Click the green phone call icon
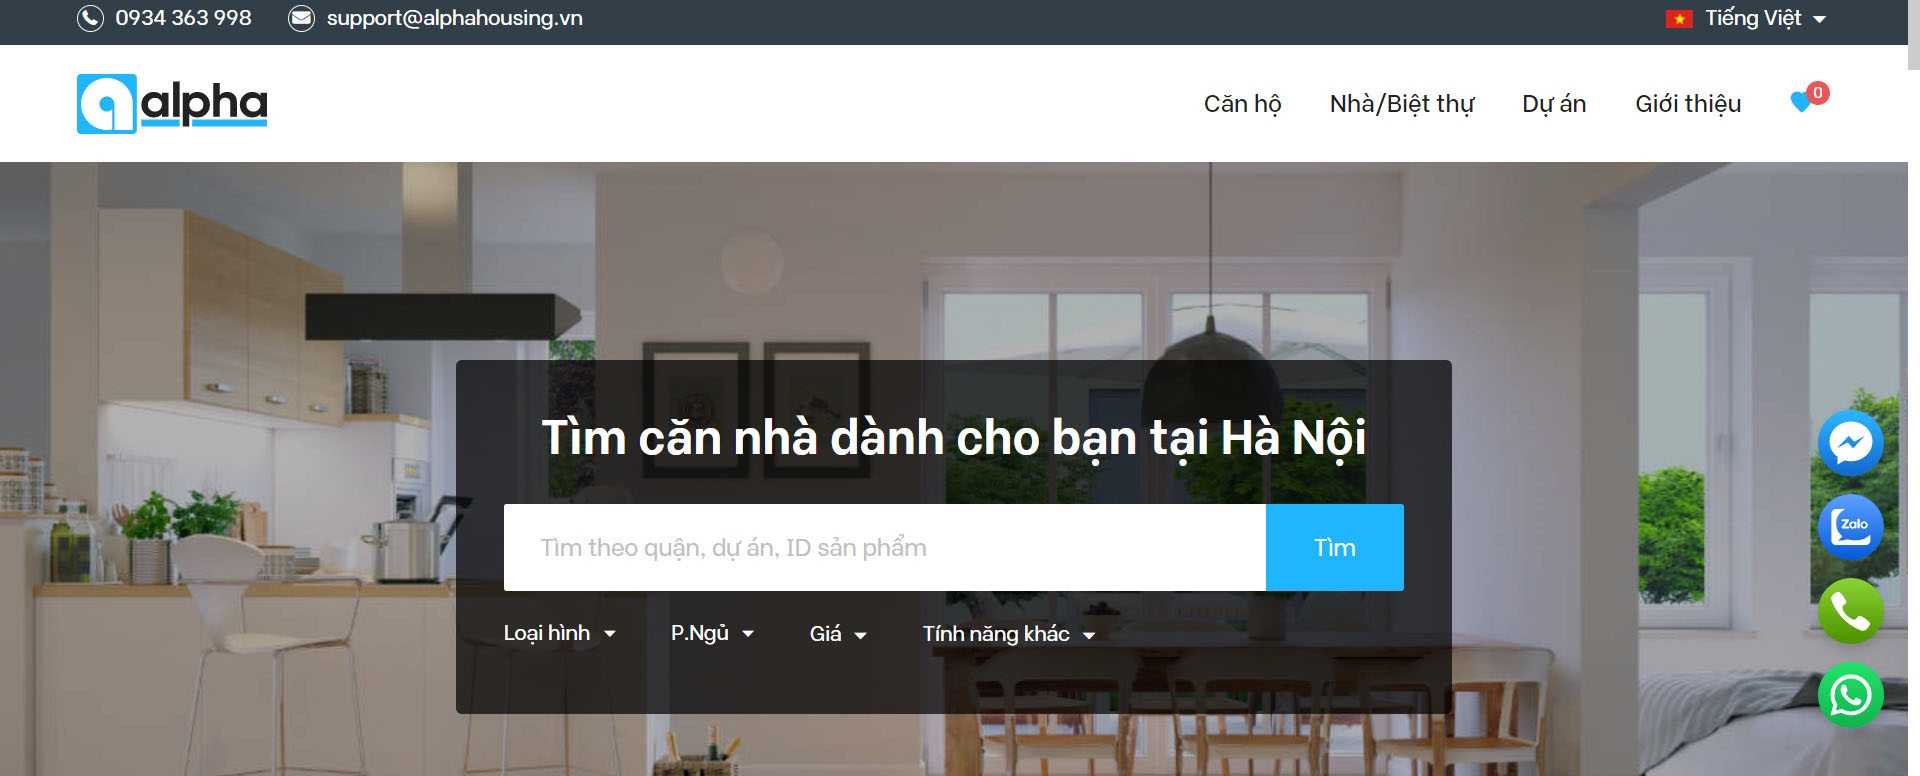 coord(1850,611)
